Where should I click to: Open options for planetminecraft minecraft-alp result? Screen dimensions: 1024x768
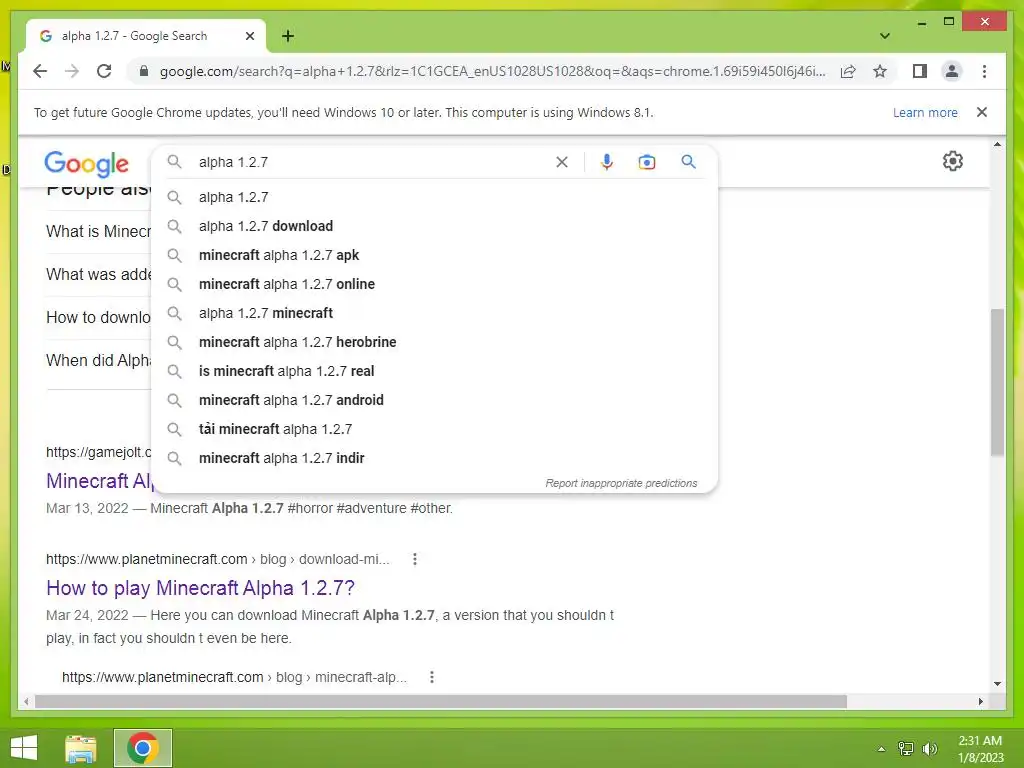click(432, 677)
